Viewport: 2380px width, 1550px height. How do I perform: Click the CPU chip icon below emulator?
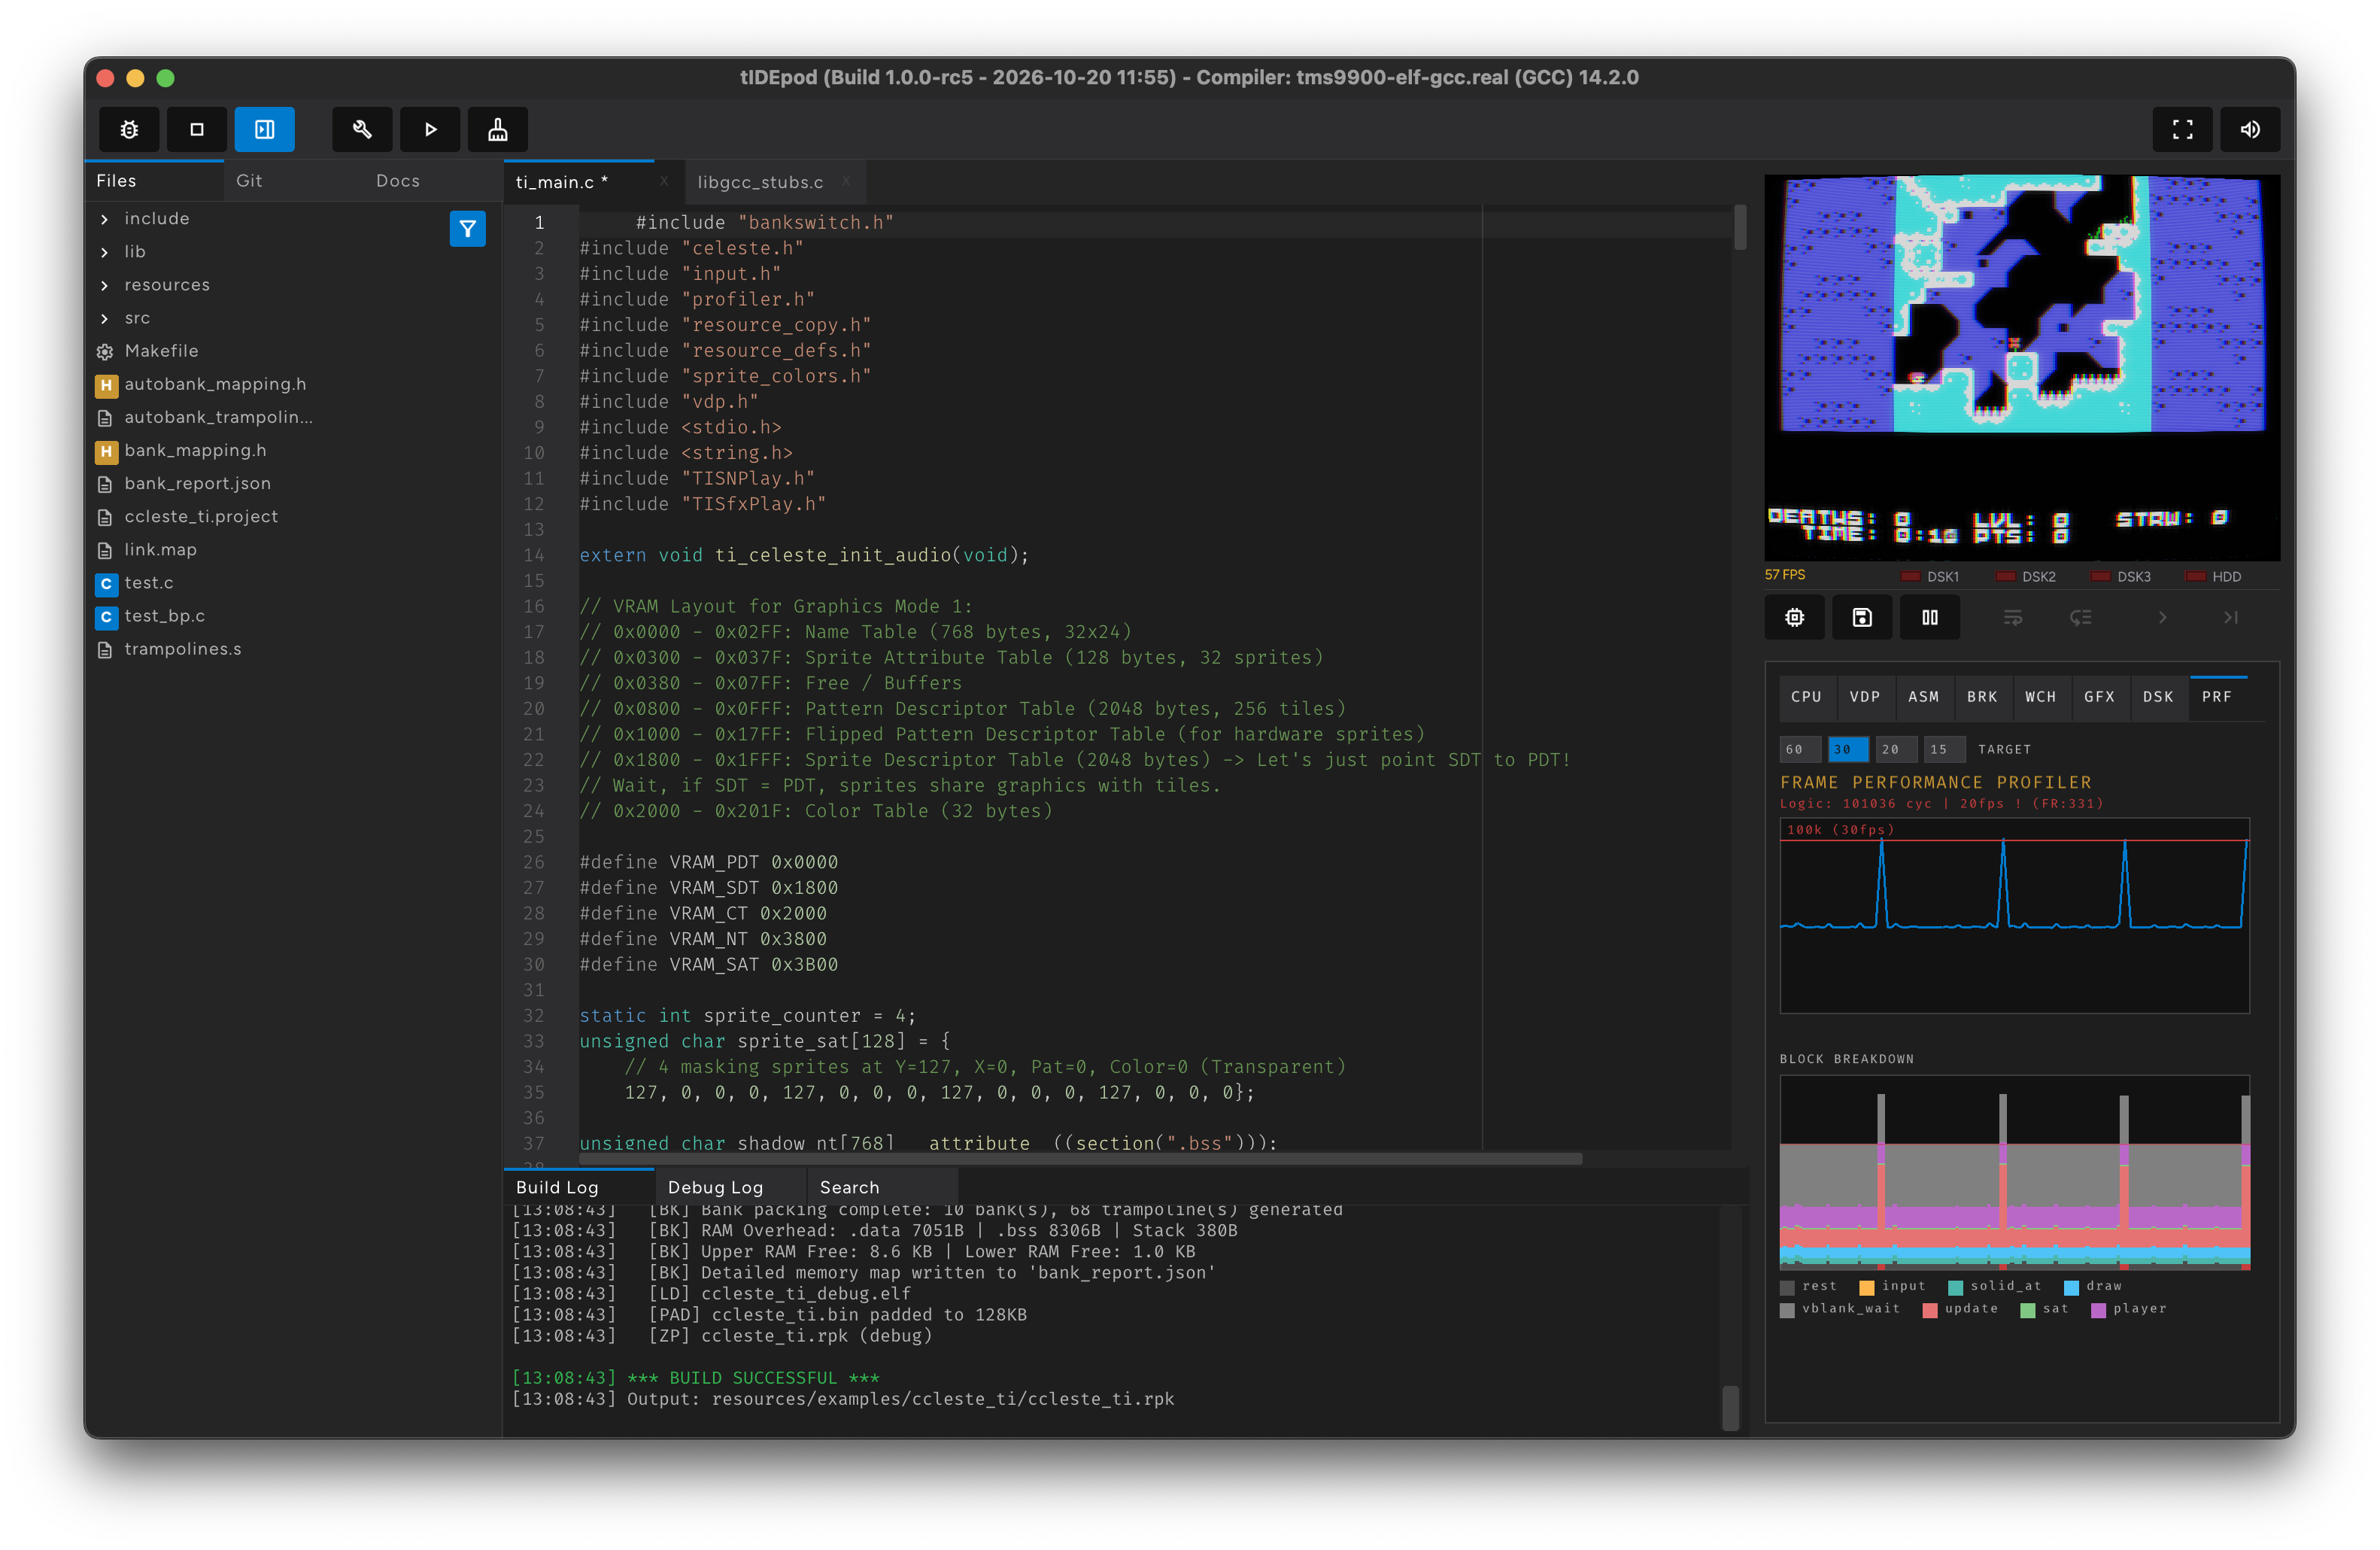pos(1795,618)
